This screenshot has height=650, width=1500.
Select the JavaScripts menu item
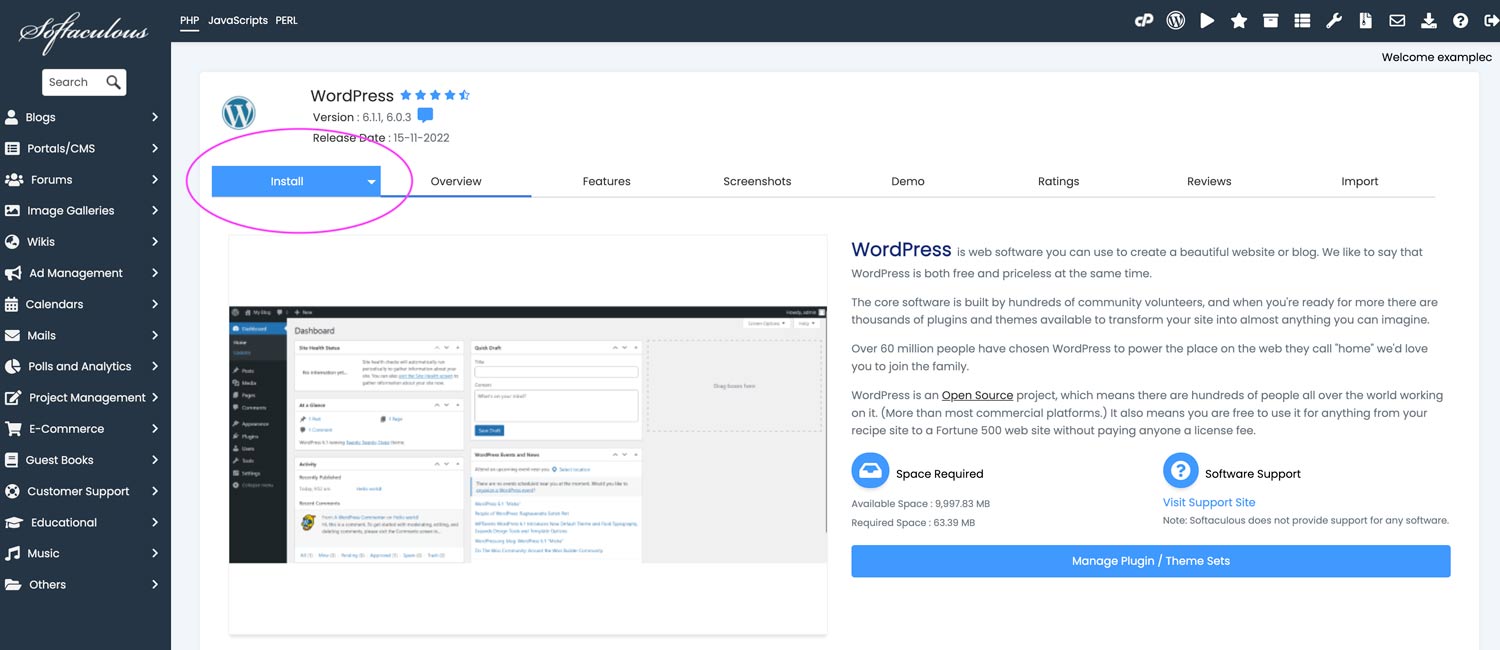point(238,20)
